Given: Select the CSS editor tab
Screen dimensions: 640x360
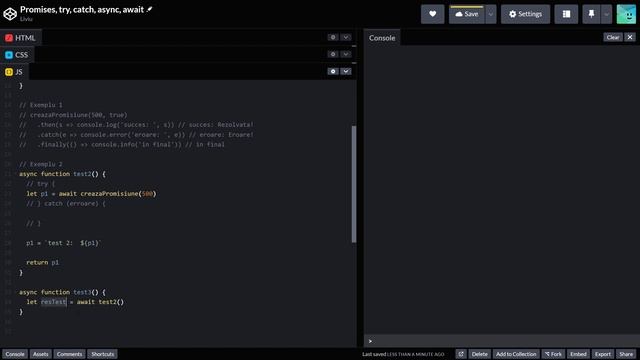Looking at the screenshot, I should (x=17, y=55).
